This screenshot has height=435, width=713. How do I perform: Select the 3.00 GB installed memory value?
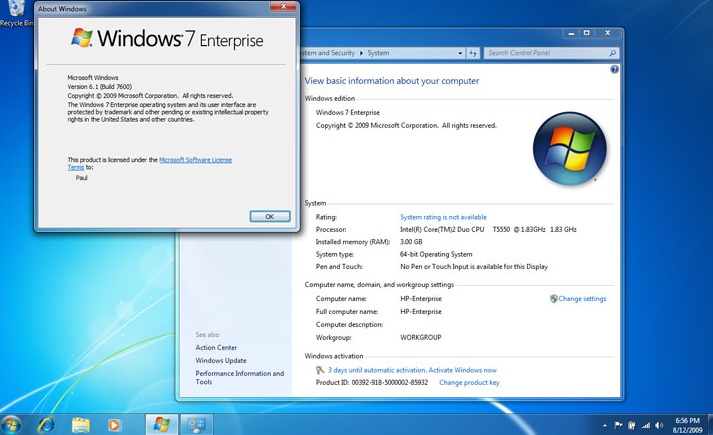411,242
